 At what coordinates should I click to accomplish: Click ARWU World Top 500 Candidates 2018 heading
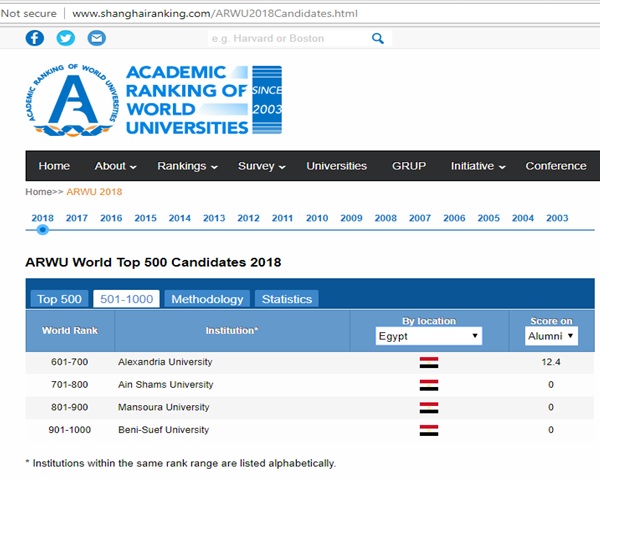(153, 262)
